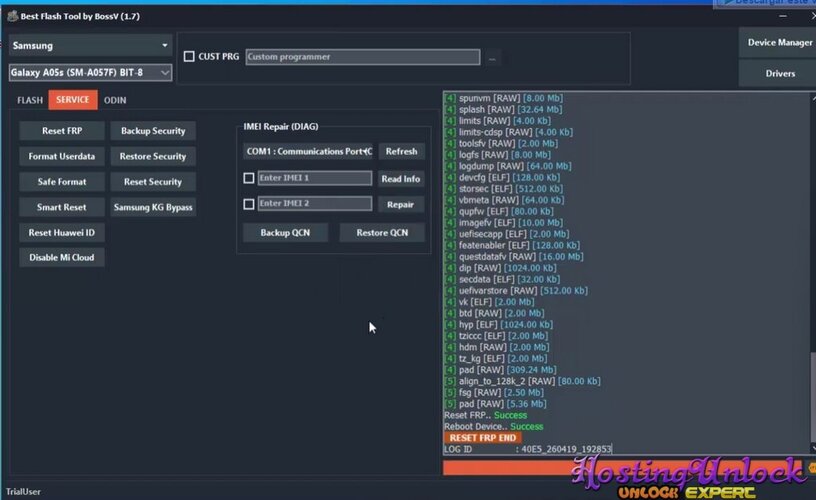Screen dimensions: 816x500
Task: Click the Reset FRP button
Action: coord(62,131)
